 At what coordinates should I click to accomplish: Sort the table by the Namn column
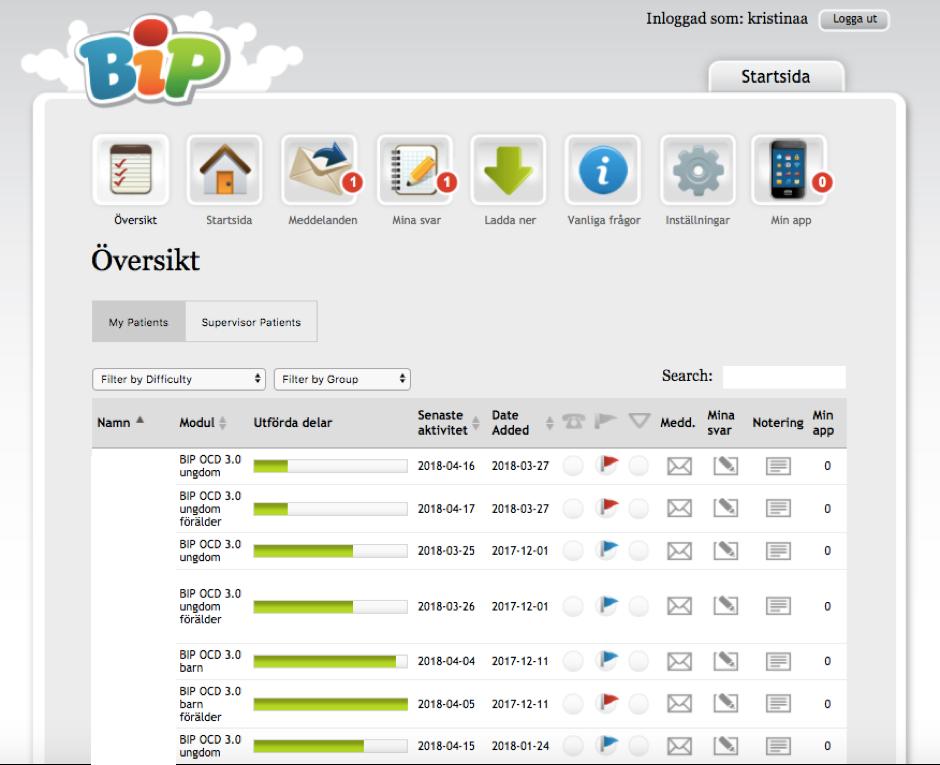click(x=120, y=422)
